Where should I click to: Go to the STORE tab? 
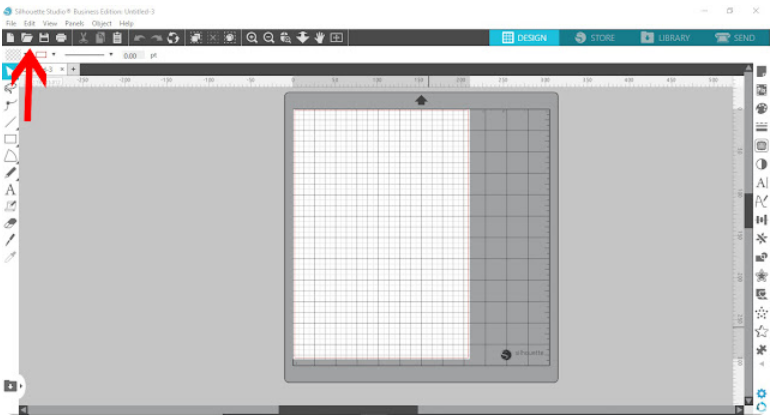coord(595,38)
